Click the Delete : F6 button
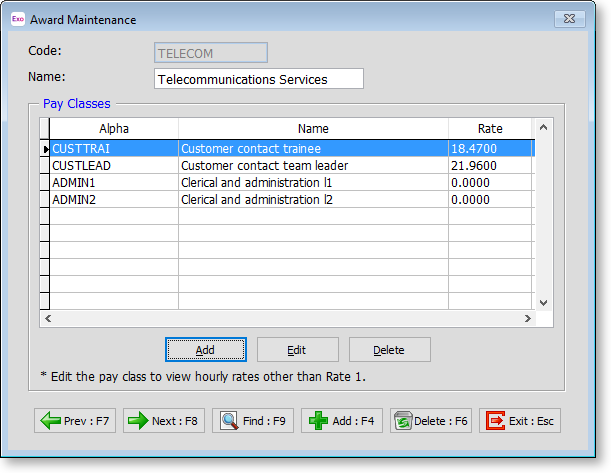The image size is (611, 473). pos(431,421)
